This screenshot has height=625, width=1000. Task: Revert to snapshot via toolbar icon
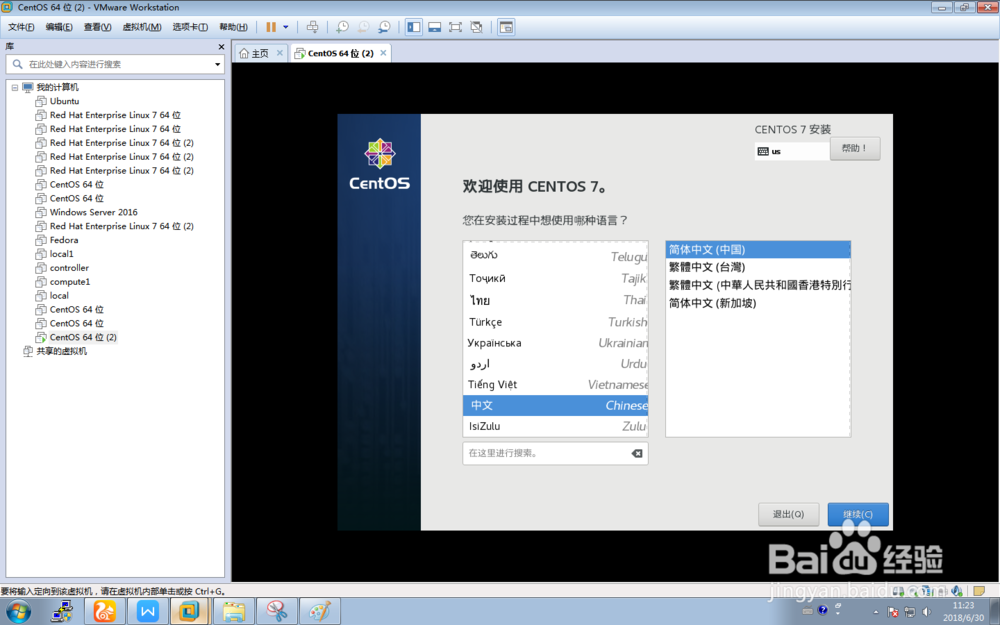363,27
